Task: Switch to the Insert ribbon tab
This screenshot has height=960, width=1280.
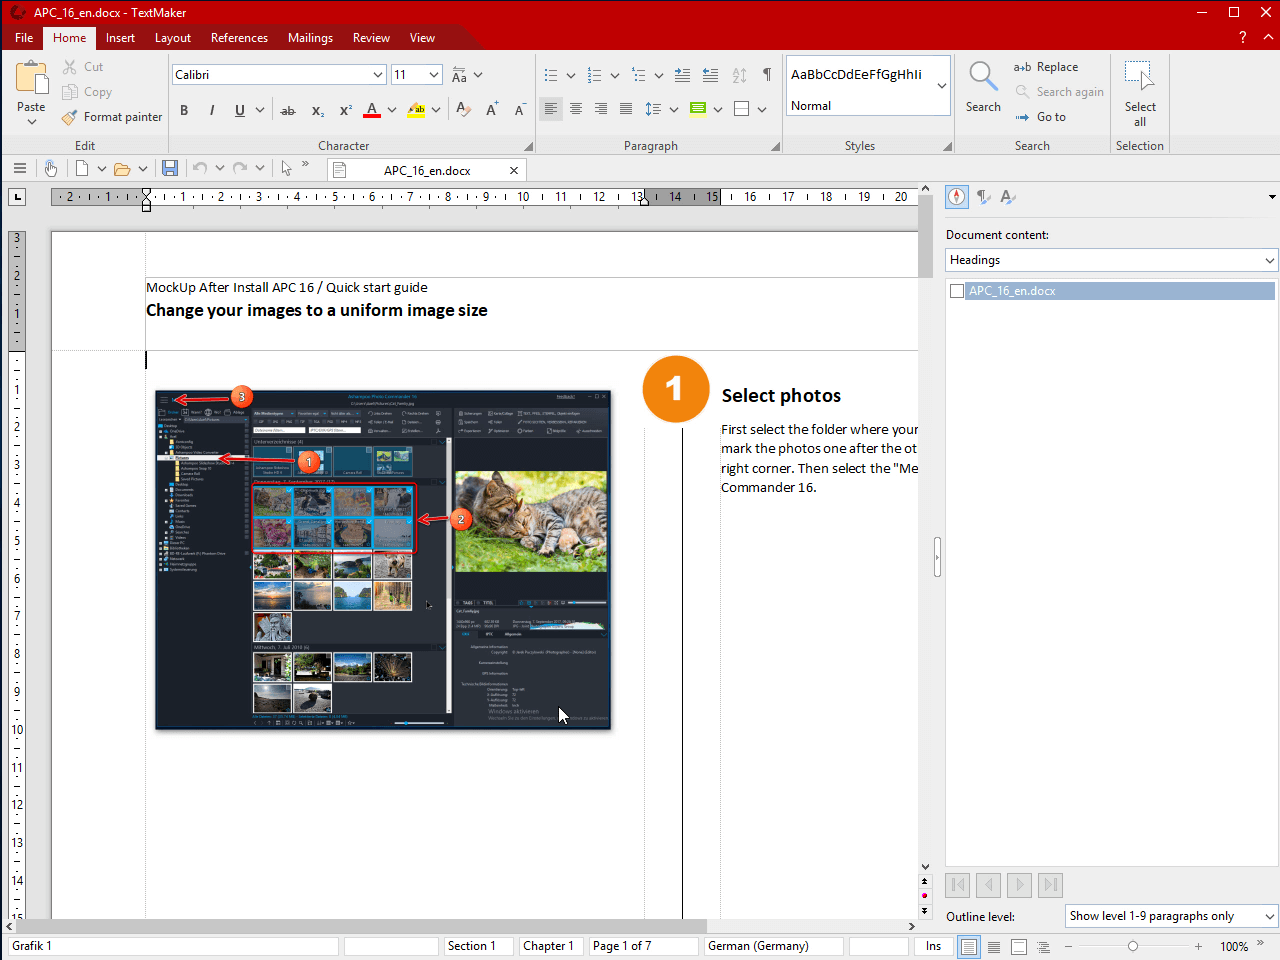Action: pyautogui.click(x=120, y=38)
